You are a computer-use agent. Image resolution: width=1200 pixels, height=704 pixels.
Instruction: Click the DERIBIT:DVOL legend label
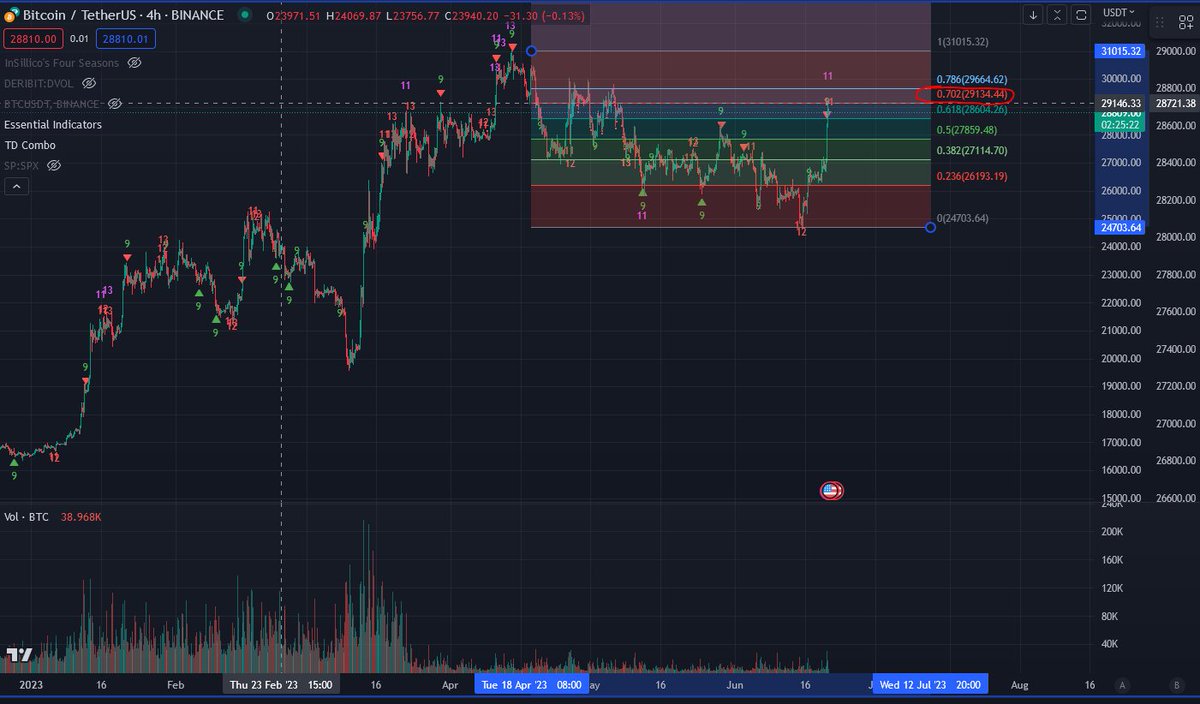(39, 83)
